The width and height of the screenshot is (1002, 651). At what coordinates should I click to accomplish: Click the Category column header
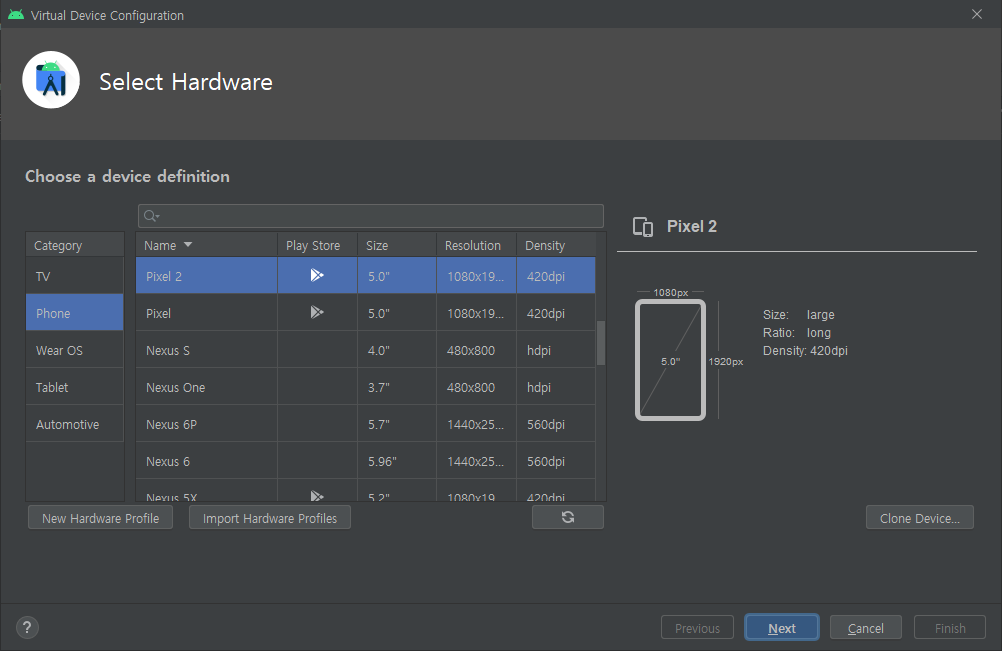click(75, 245)
